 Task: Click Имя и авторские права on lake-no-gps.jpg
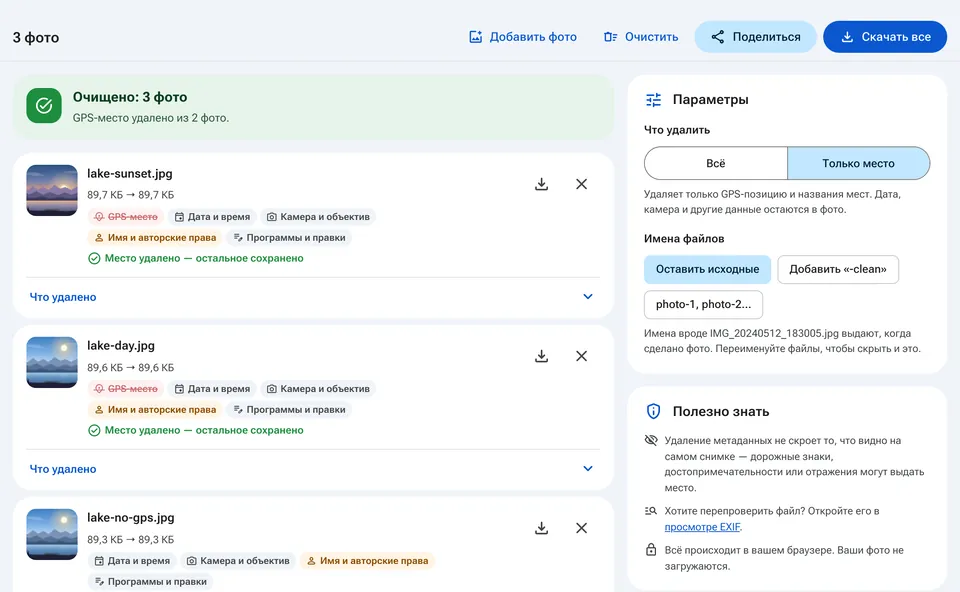click(x=367, y=561)
